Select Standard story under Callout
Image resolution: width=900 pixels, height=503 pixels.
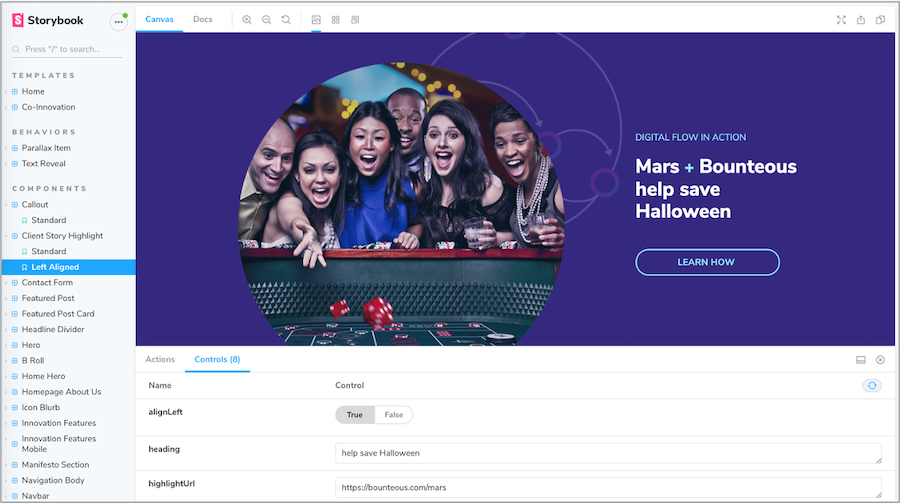pos(48,220)
